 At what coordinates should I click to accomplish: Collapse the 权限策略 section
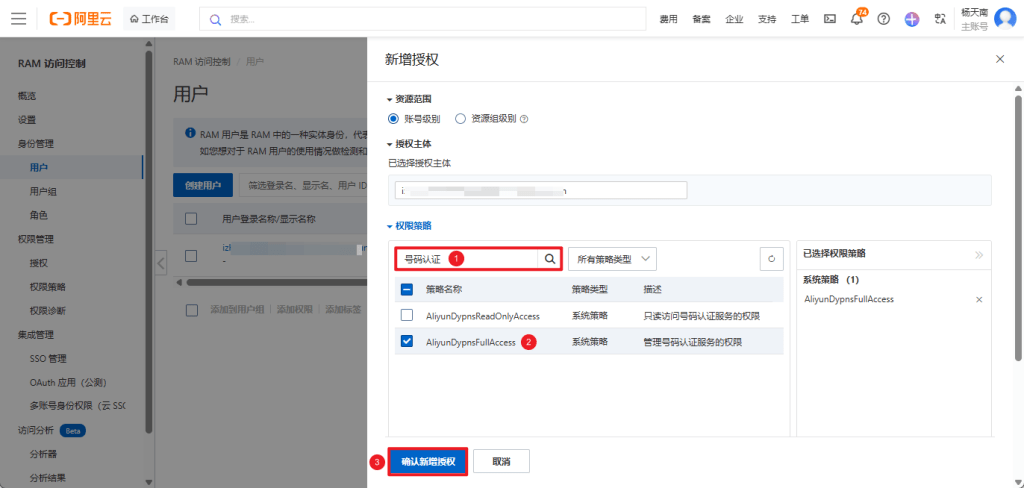click(409, 226)
